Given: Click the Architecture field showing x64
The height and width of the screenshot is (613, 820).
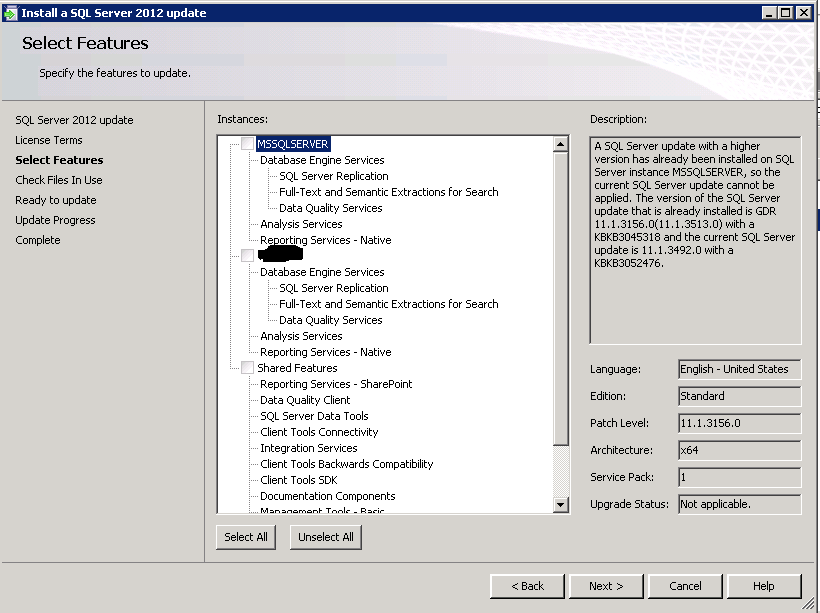Looking at the screenshot, I should pyautogui.click(x=739, y=450).
